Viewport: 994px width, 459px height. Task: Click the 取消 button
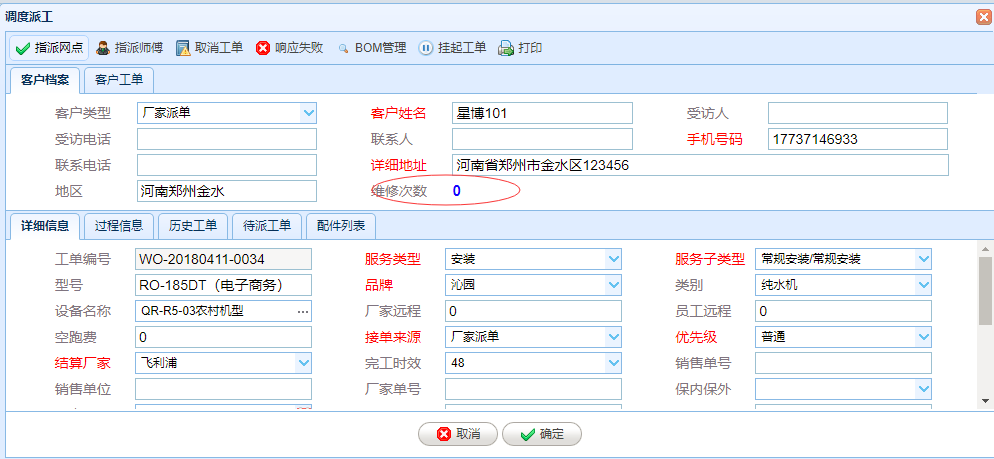[x=457, y=434]
